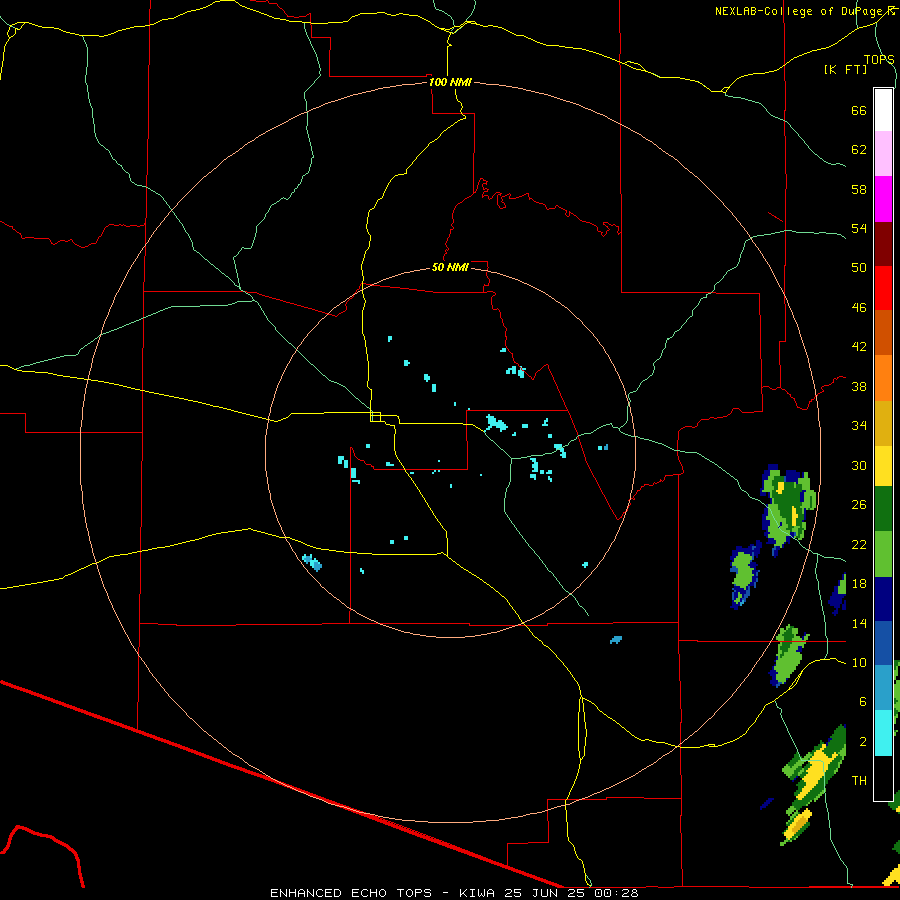
Task: Click the 34 legend value
Action: point(859,426)
